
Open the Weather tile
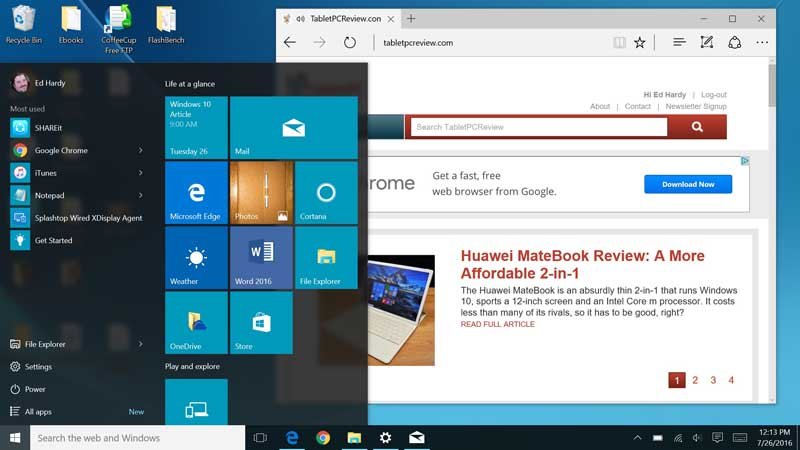coord(196,258)
